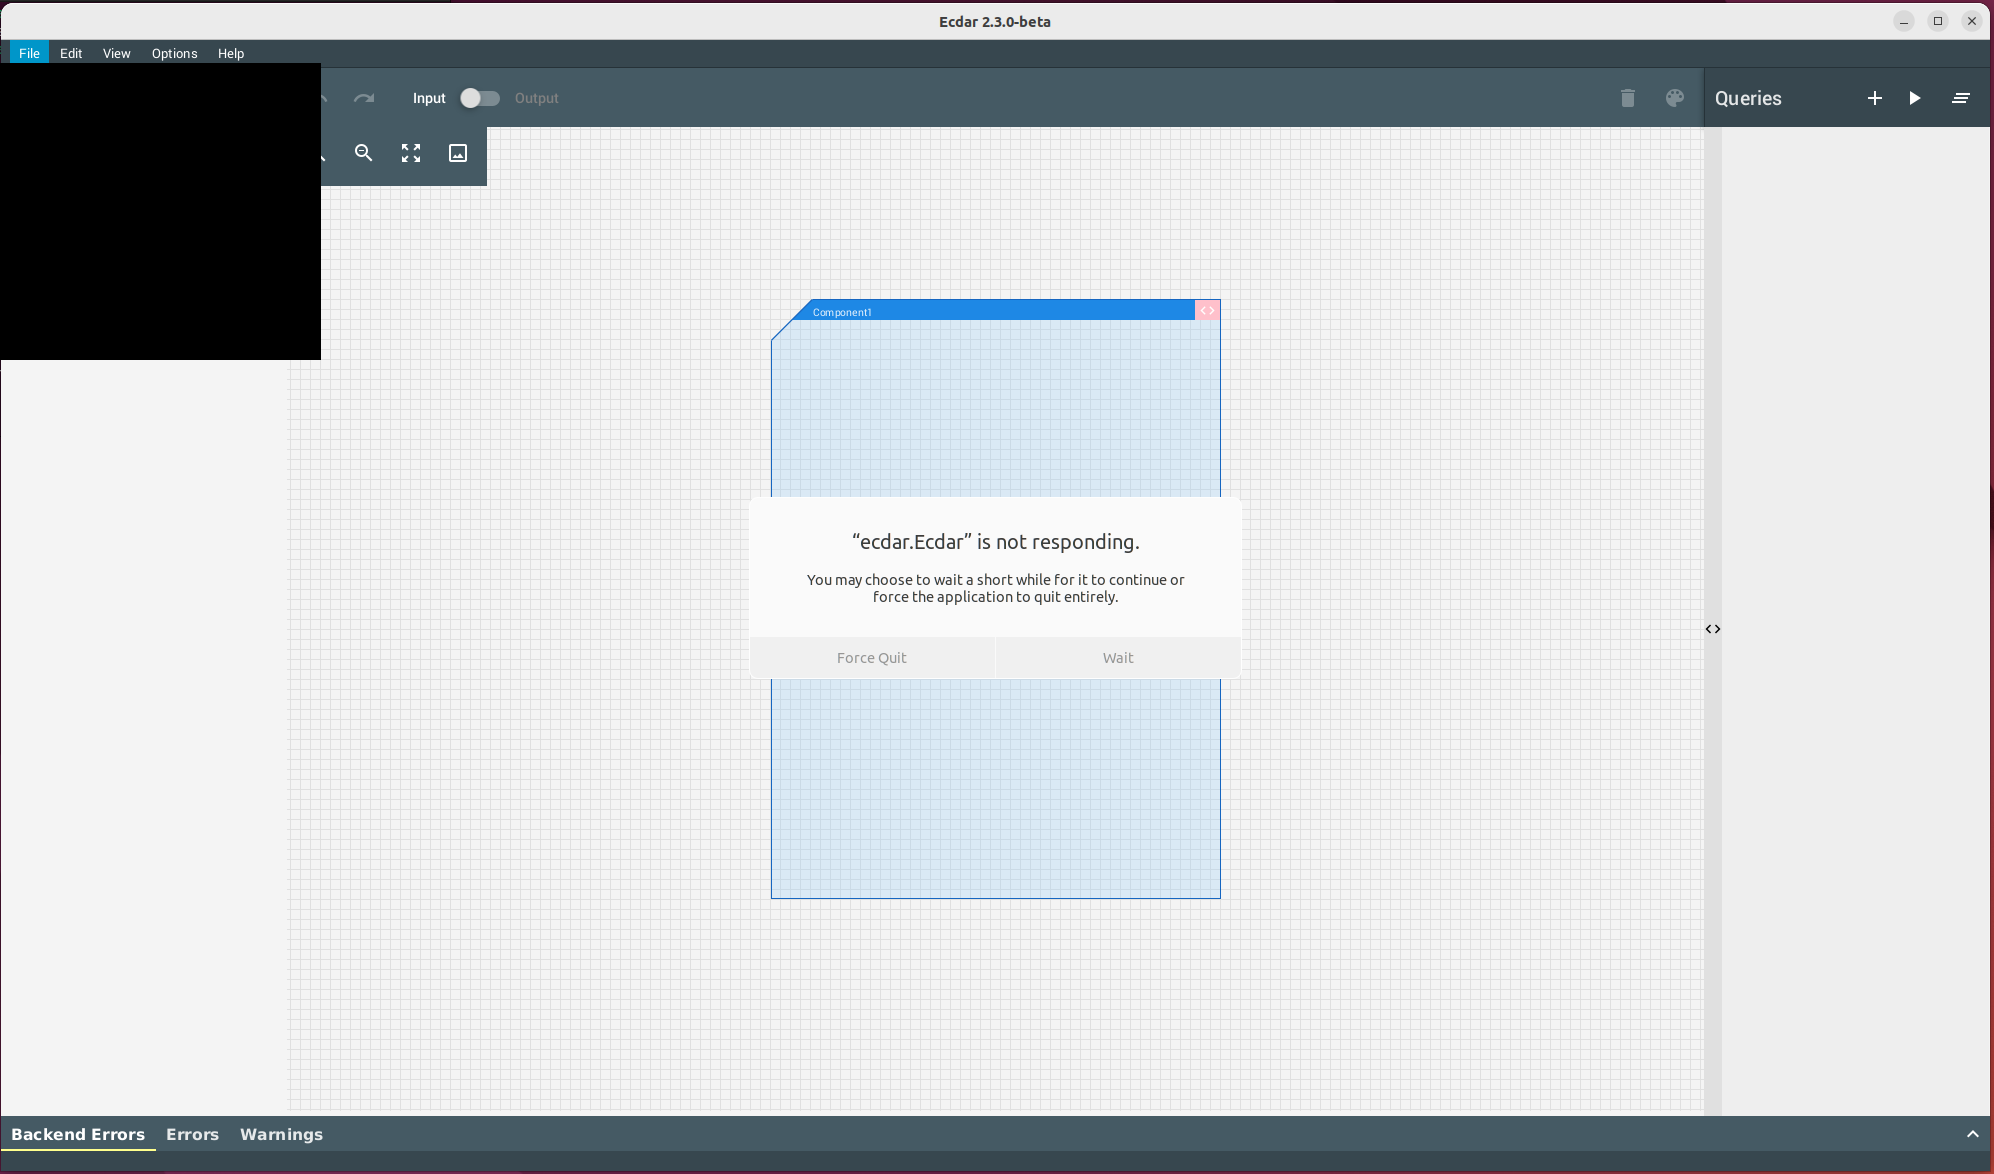Click the redo arrow icon
Viewport: 1994px width, 1174px height.
pos(364,98)
